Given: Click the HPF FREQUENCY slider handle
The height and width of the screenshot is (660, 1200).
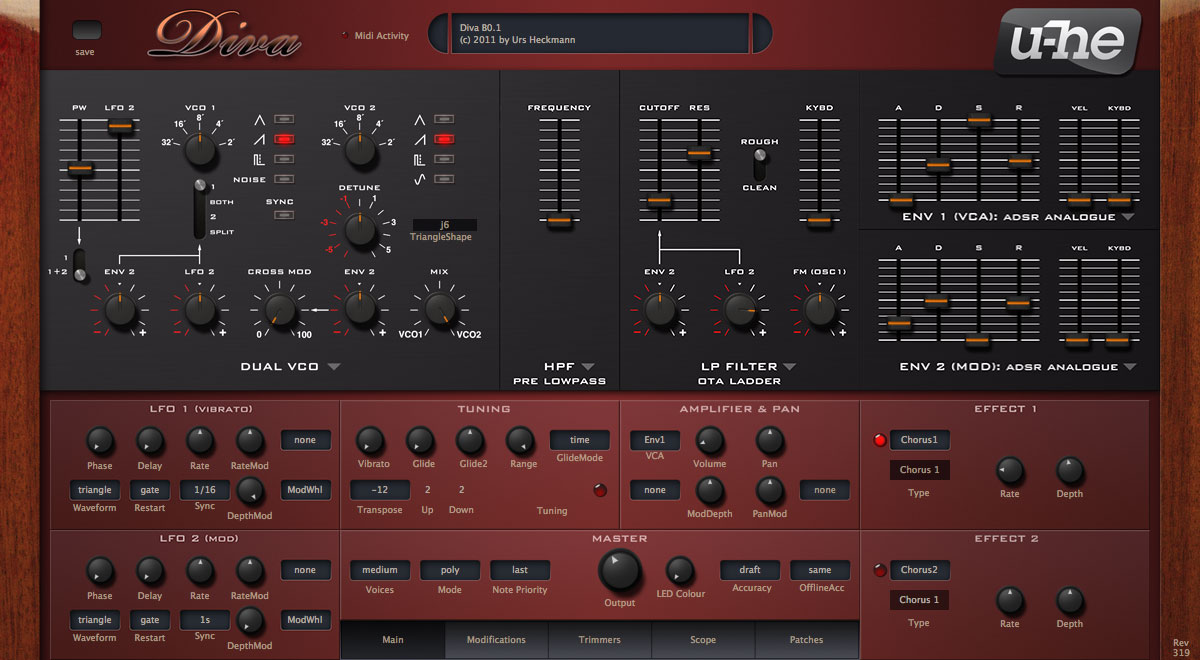Looking at the screenshot, I should click(561, 219).
